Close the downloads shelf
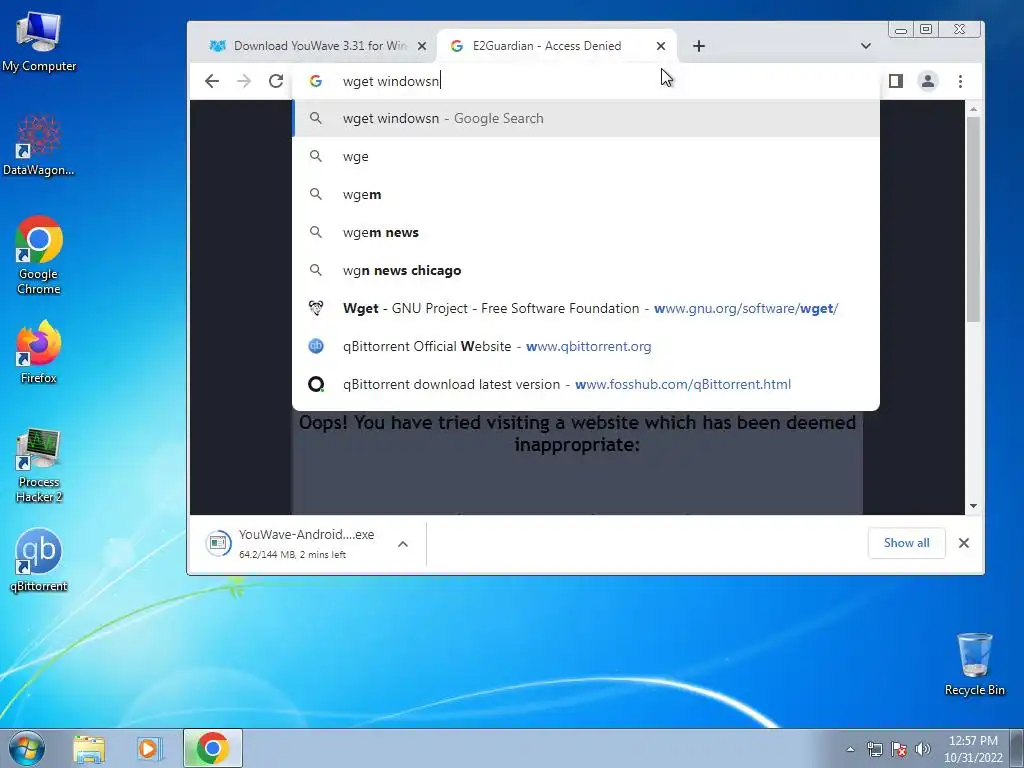The width and height of the screenshot is (1024, 768). pos(963,543)
